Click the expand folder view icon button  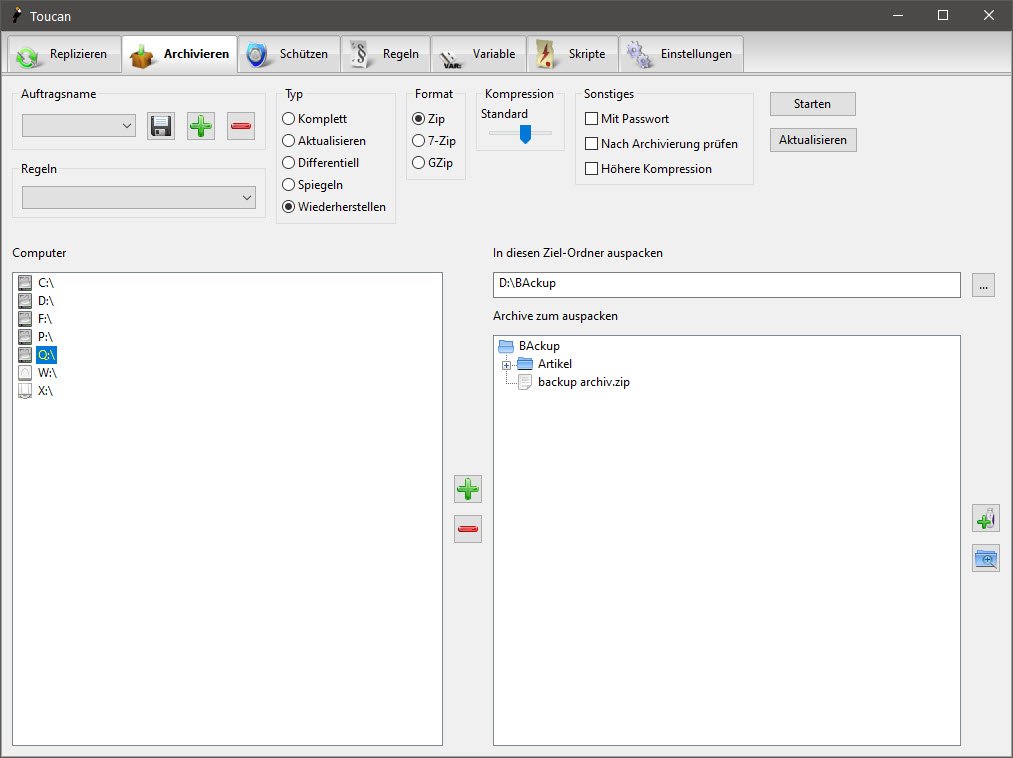[986, 558]
